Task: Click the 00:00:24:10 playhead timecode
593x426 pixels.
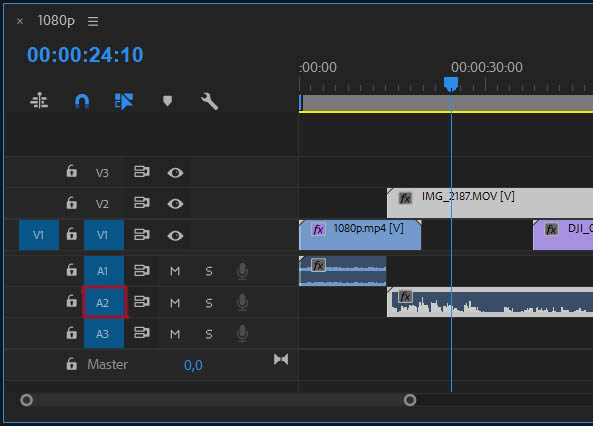Action: (85, 54)
